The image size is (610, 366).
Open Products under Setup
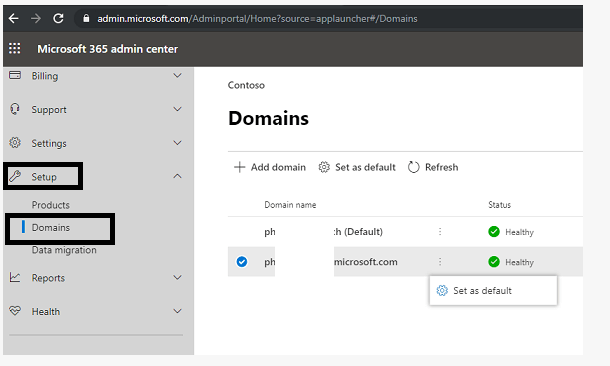pyautogui.click(x=51, y=205)
